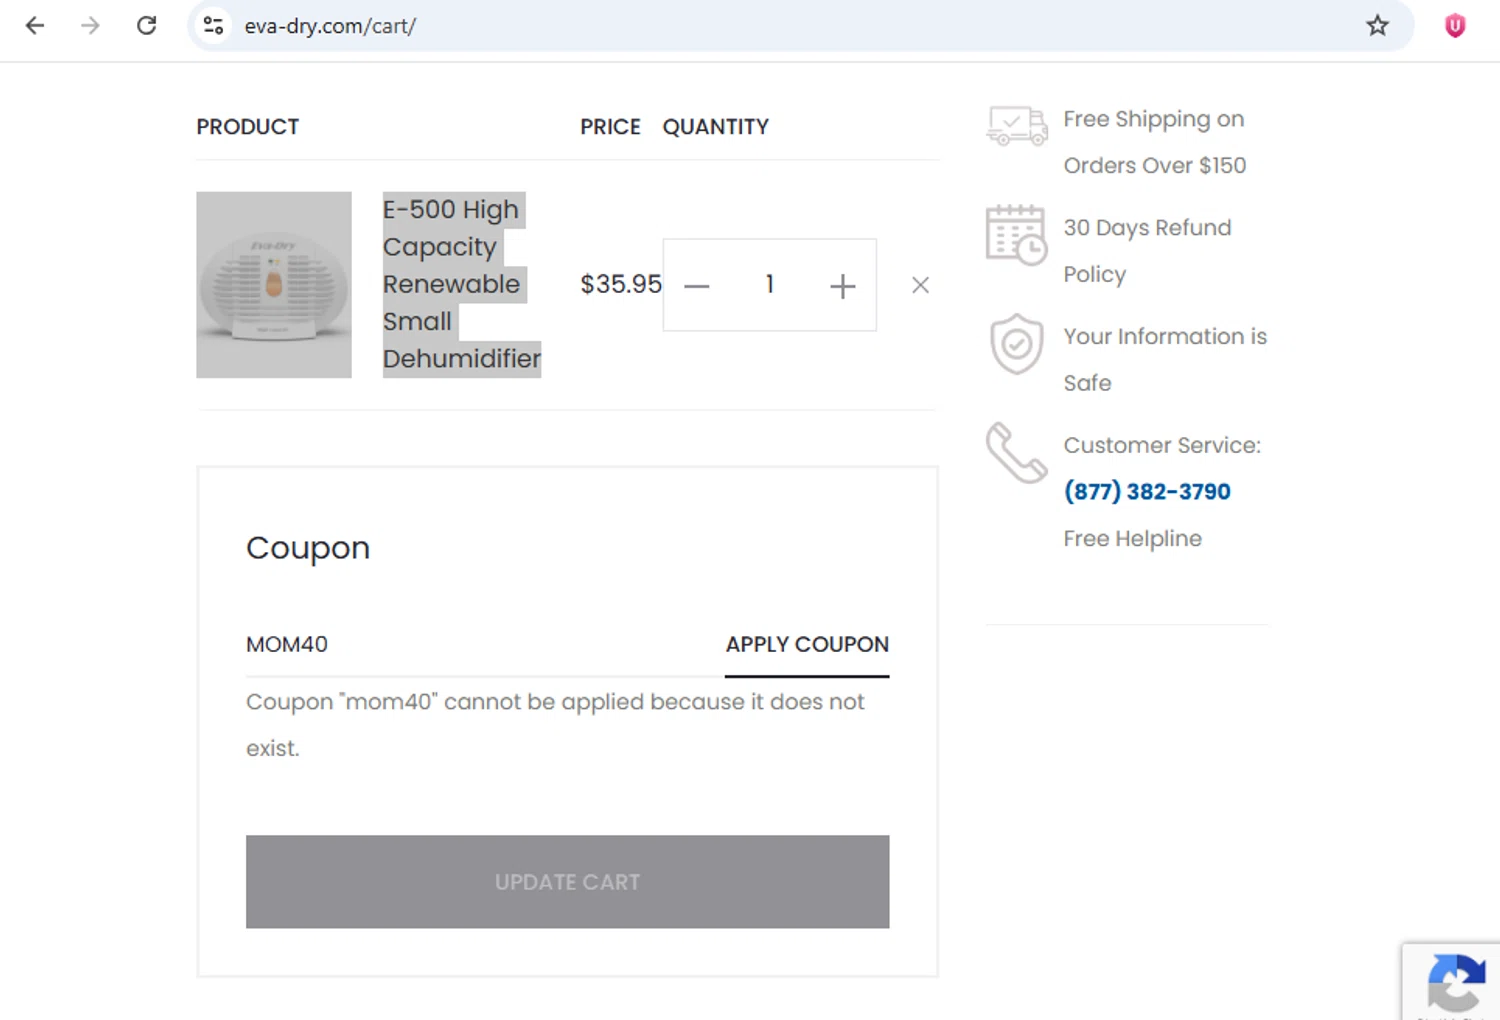Open the E-500 High Capacity Renewable Small Dehumidifier link
The height and width of the screenshot is (1020, 1500).
pyautogui.click(x=461, y=284)
